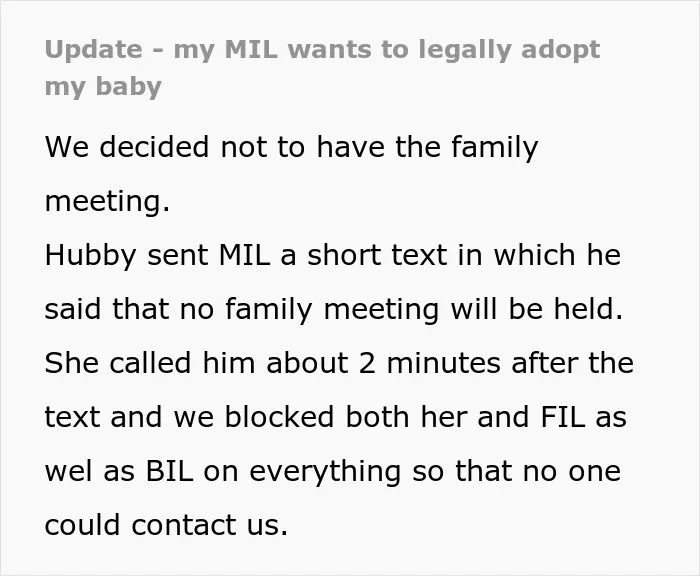This screenshot has width=700, height=576.
Task: Click the word 'meeting.' on its own line
Action: click(107, 202)
